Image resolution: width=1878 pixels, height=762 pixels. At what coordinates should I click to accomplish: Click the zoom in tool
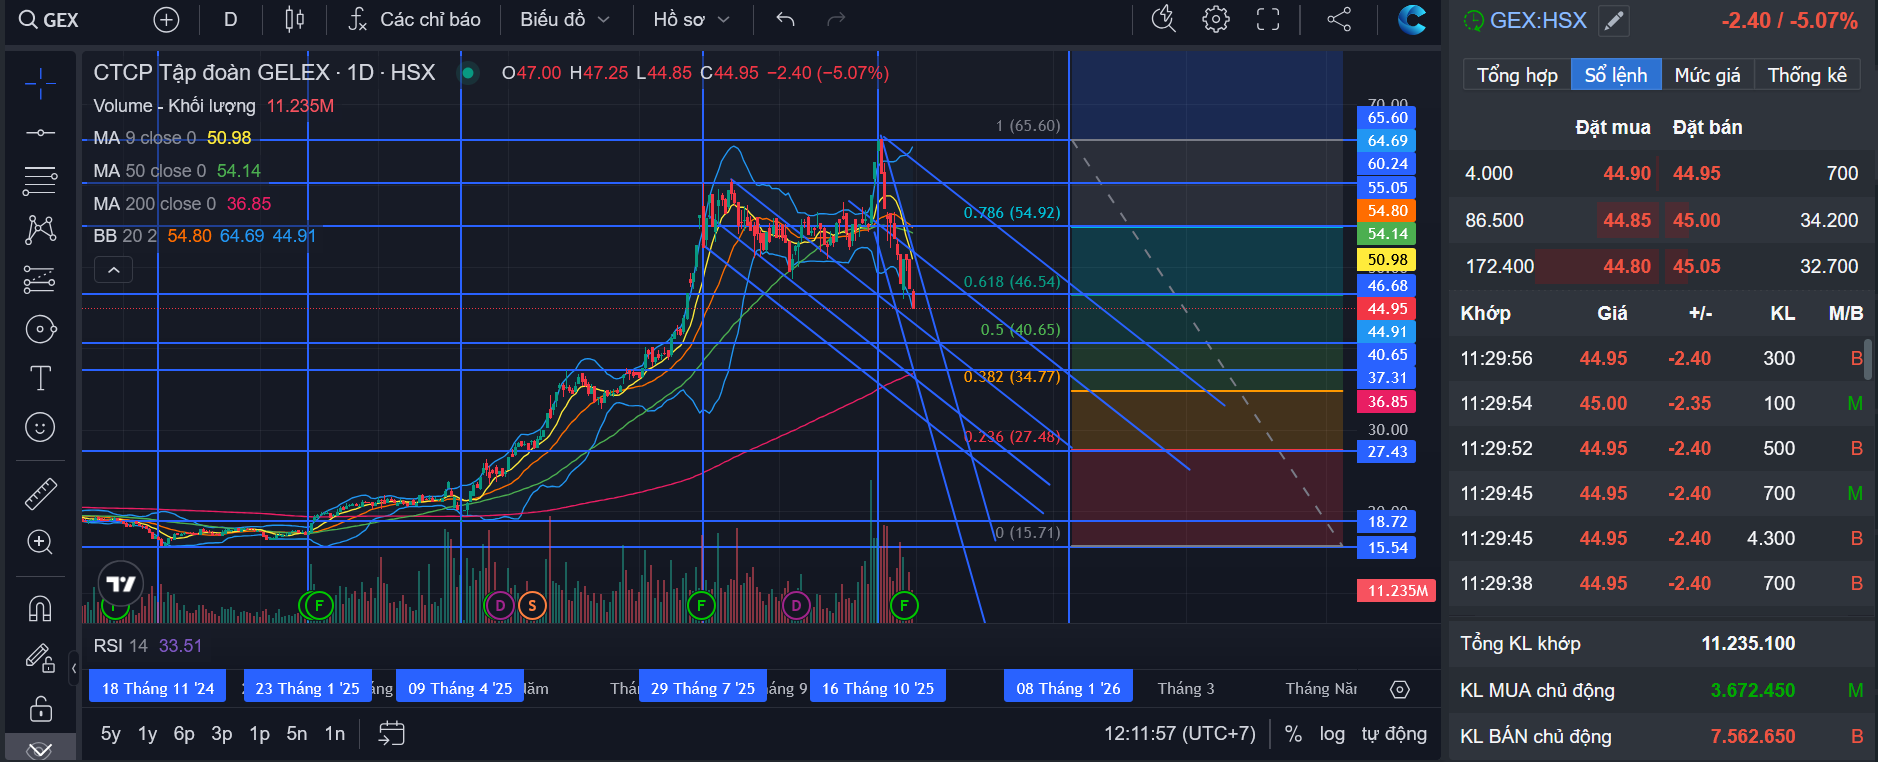click(x=40, y=542)
